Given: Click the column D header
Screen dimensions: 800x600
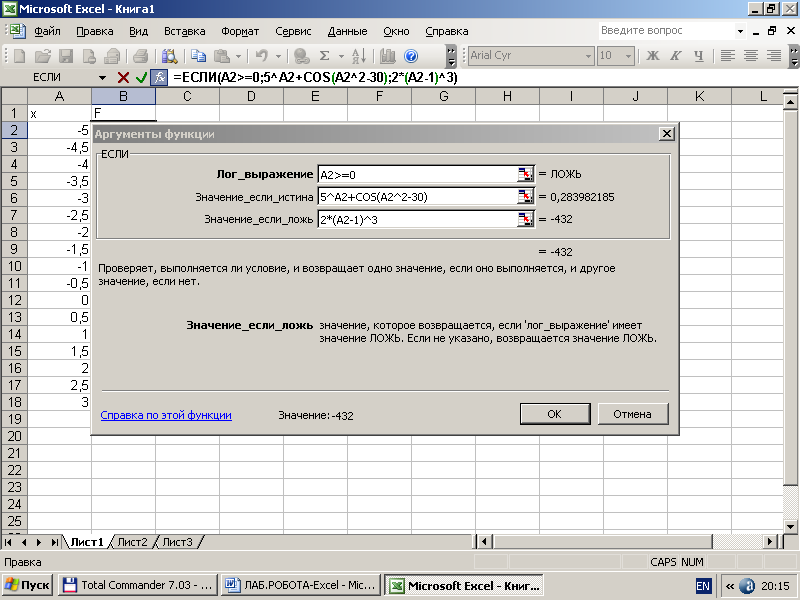Looking at the screenshot, I should click(x=251, y=96).
